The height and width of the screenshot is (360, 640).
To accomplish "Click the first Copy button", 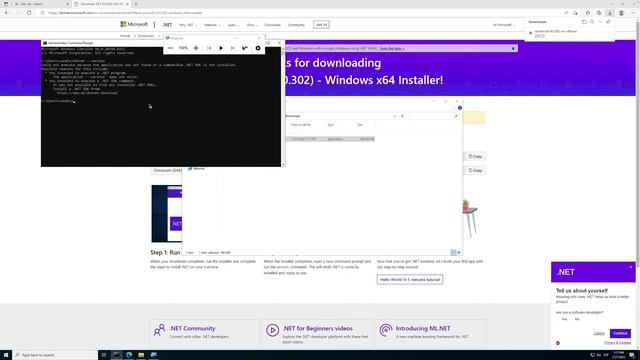I will (x=475, y=156).
